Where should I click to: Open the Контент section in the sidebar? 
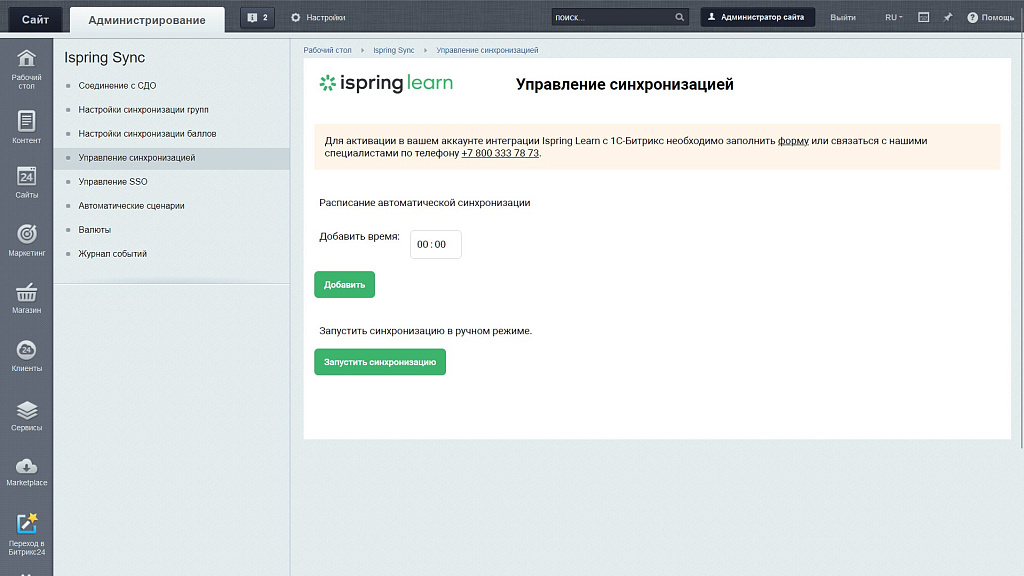pos(28,128)
